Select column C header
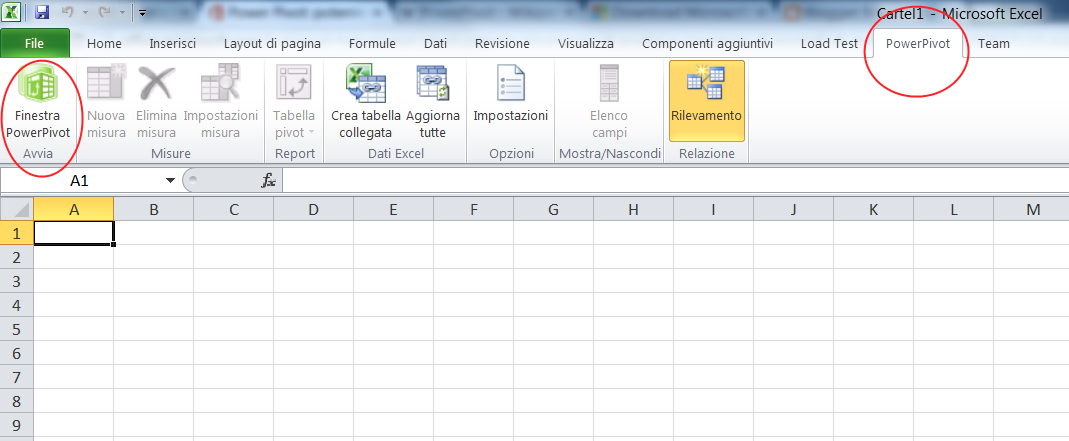Image resolution: width=1069 pixels, height=441 pixels. 233,209
